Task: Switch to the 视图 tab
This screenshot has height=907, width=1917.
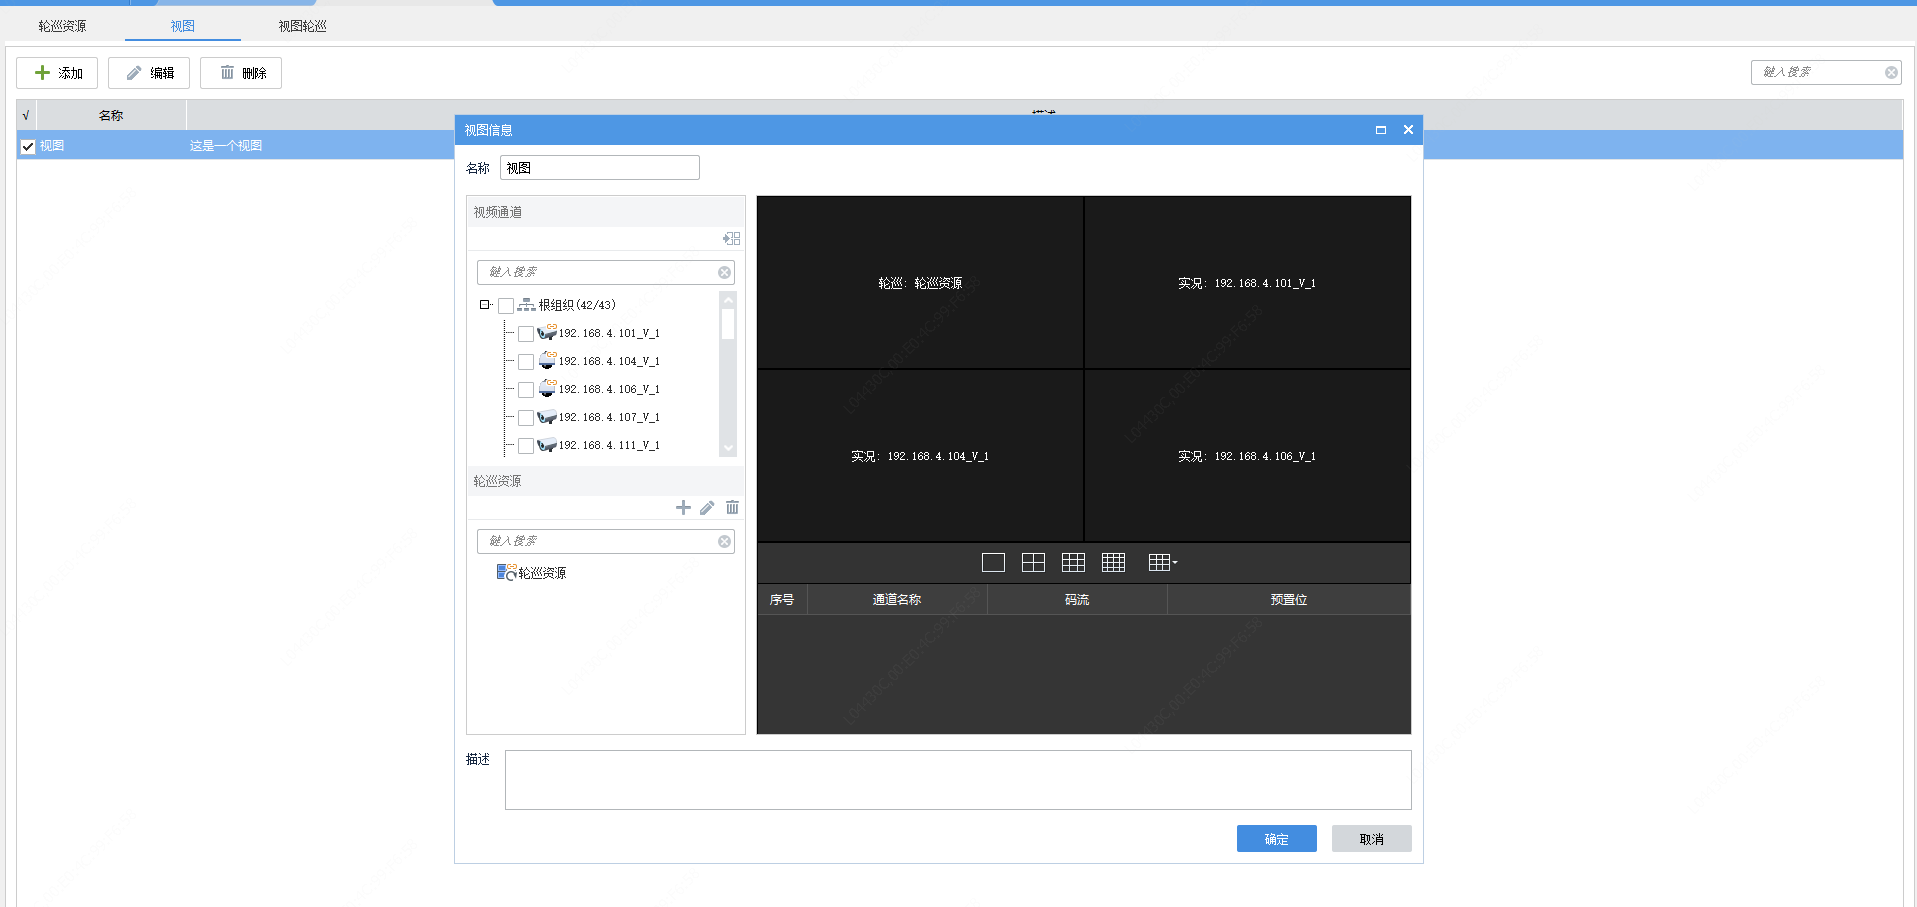Action: 183,26
